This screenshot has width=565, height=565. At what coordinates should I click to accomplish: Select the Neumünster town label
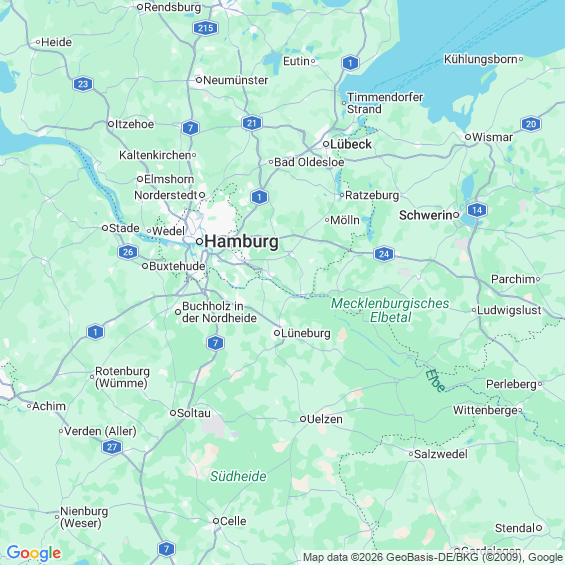[236, 80]
